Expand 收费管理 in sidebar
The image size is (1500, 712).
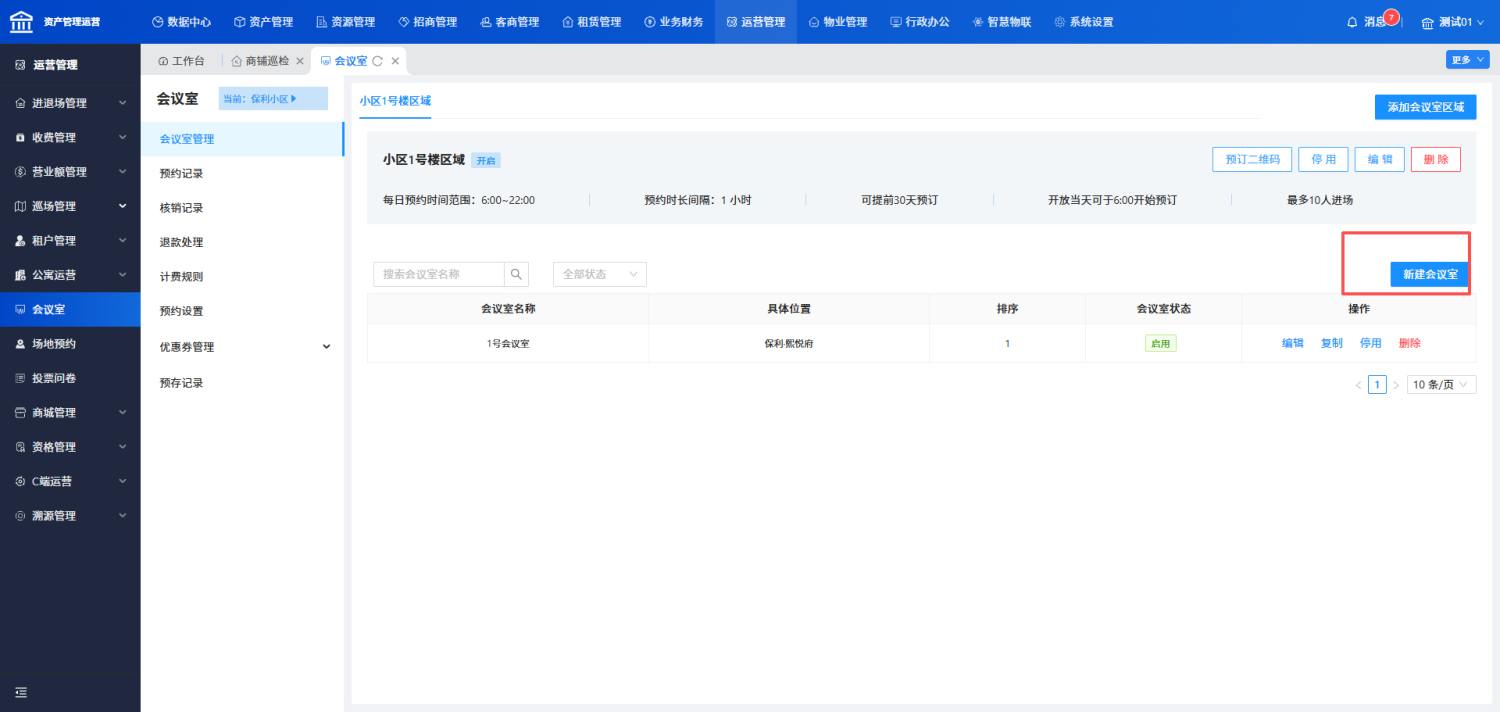(x=70, y=137)
